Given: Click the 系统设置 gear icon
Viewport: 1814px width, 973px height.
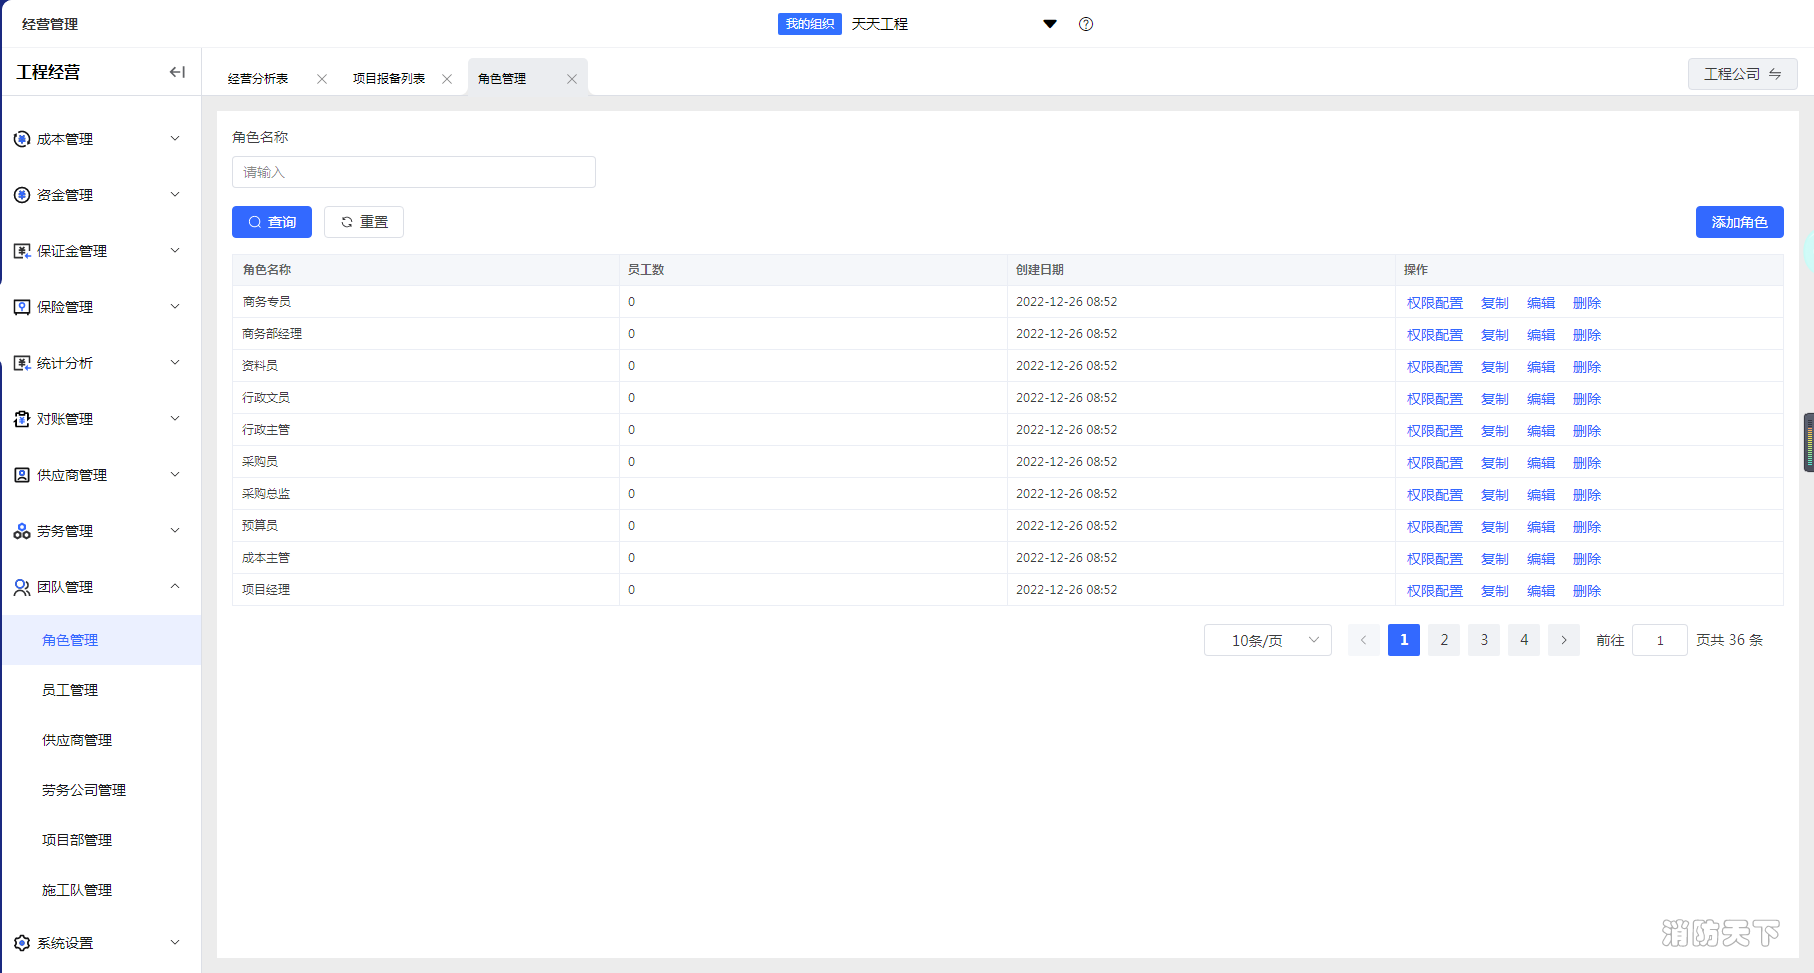Looking at the screenshot, I should 22,943.
